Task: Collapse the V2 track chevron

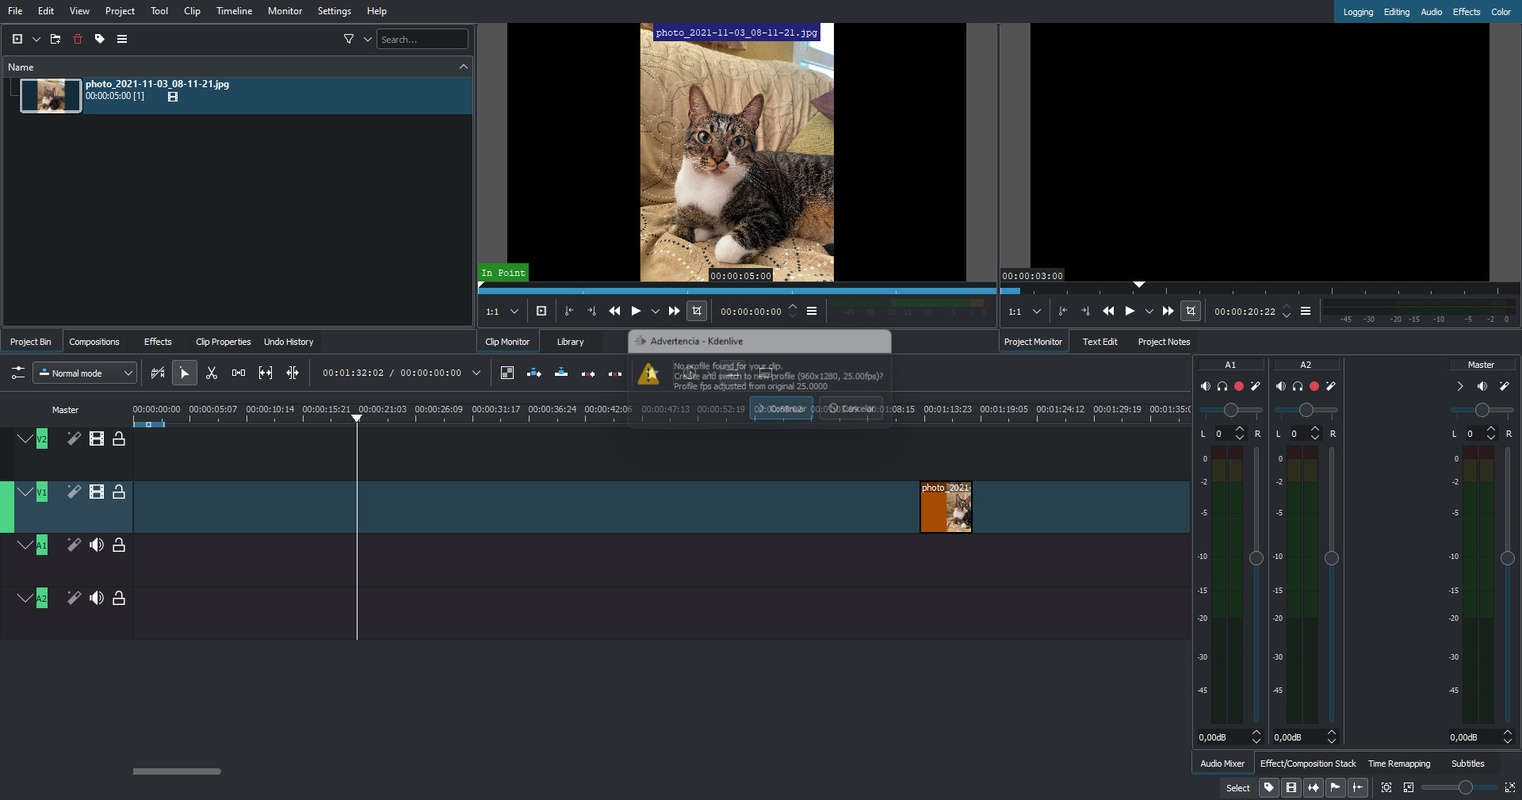Action: (24, 439)
